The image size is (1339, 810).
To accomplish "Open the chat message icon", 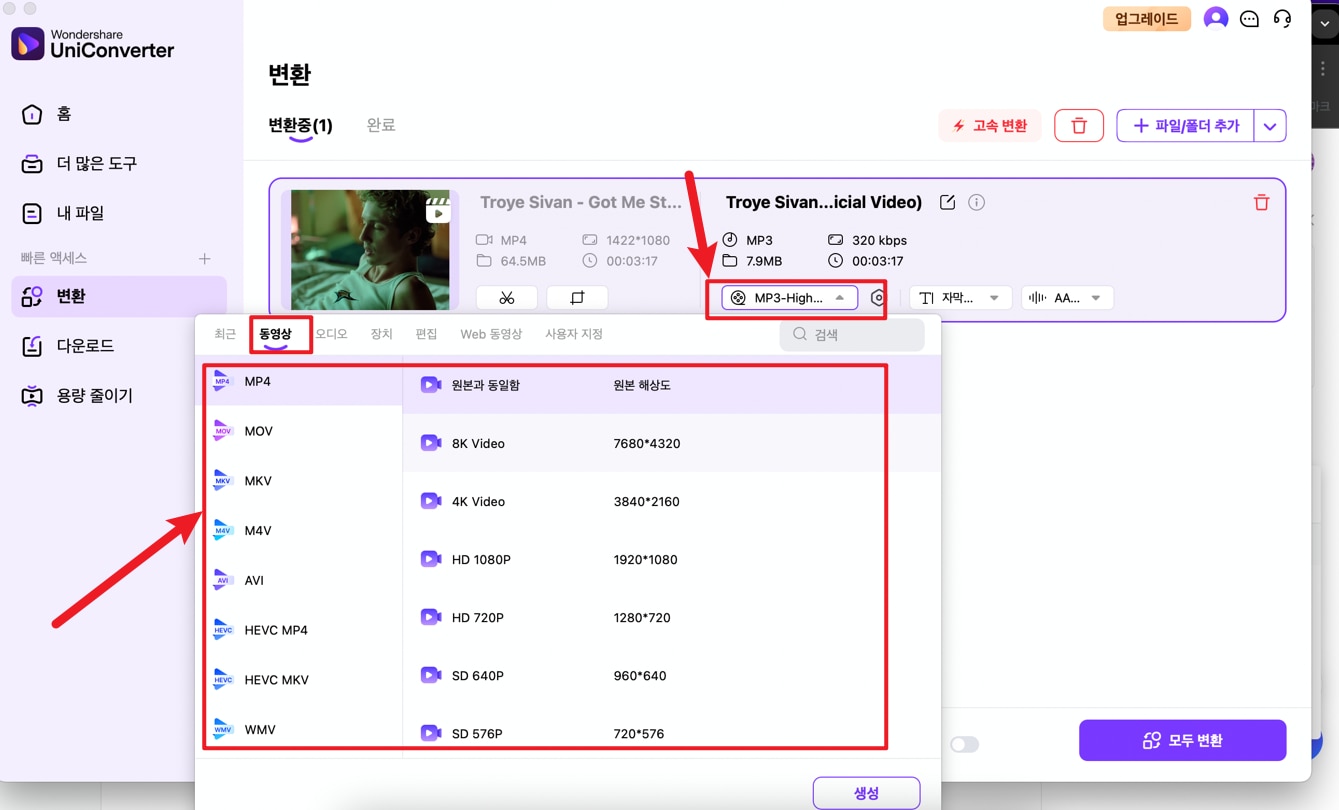I will (1249, 18).
